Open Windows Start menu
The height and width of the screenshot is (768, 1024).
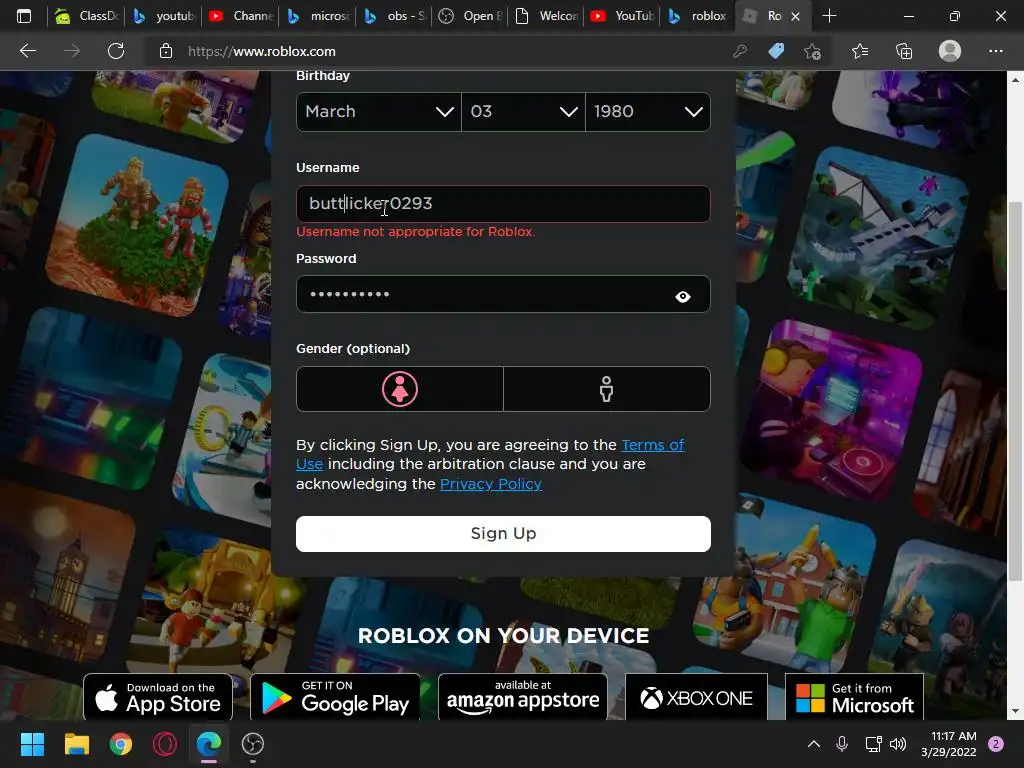[x=32, y=744]
